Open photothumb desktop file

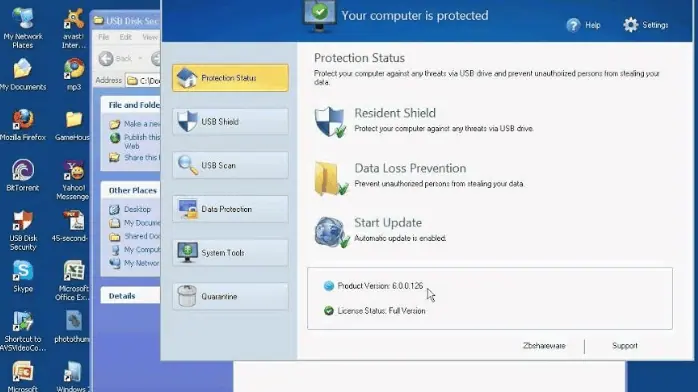[x=73, y=327]
